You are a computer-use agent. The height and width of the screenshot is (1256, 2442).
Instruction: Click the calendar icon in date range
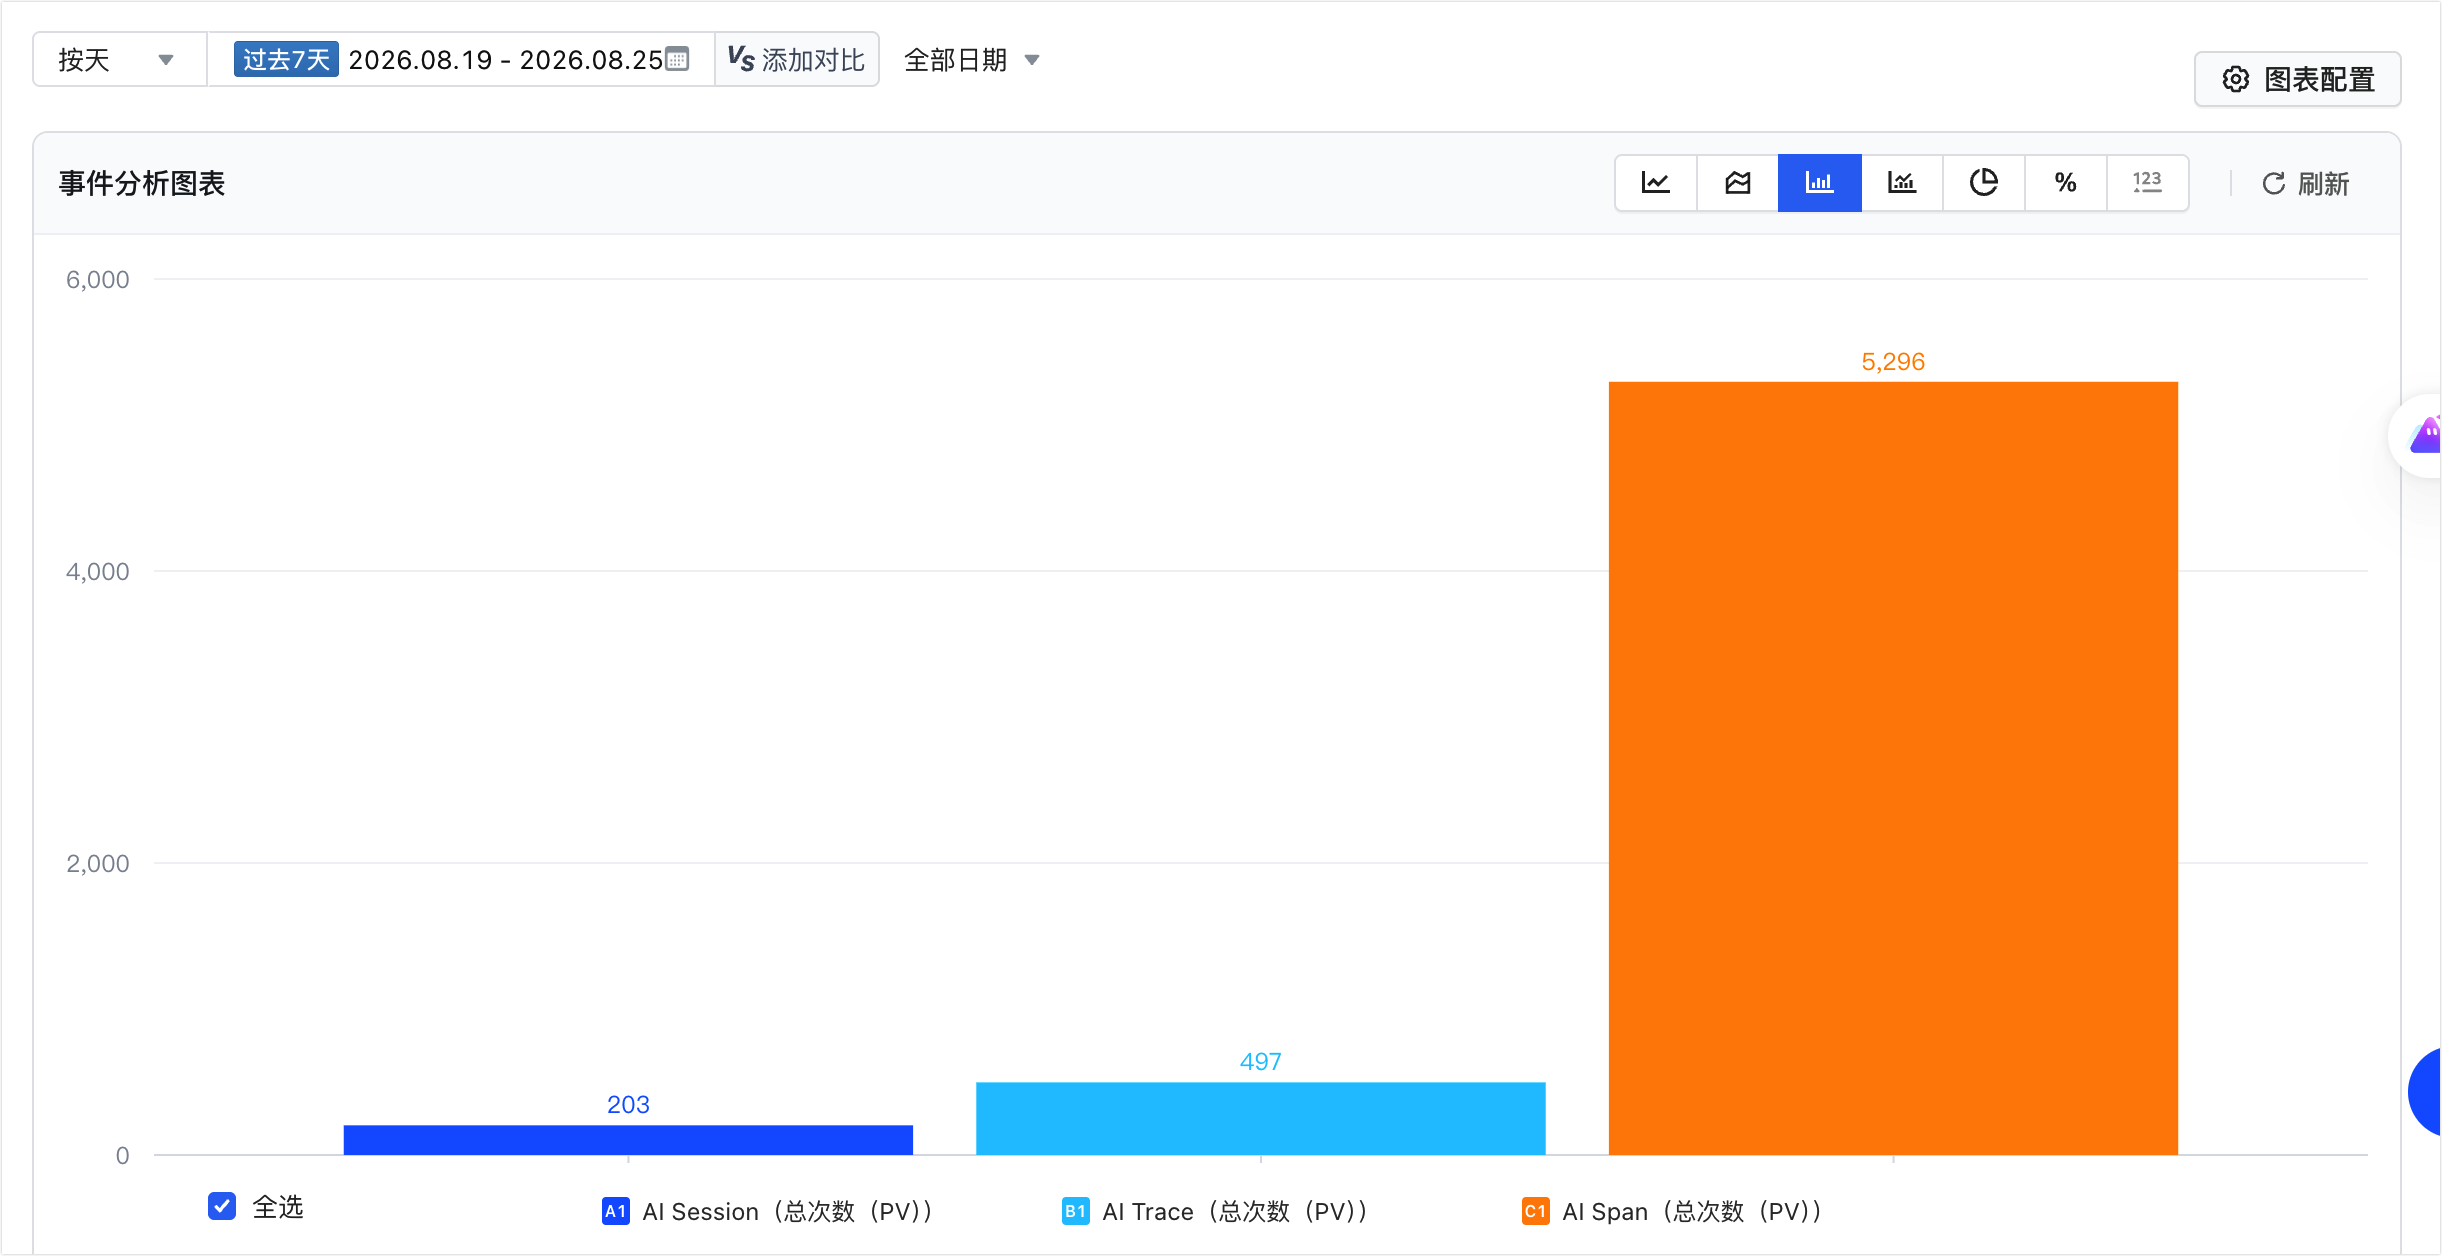[677, 59]
